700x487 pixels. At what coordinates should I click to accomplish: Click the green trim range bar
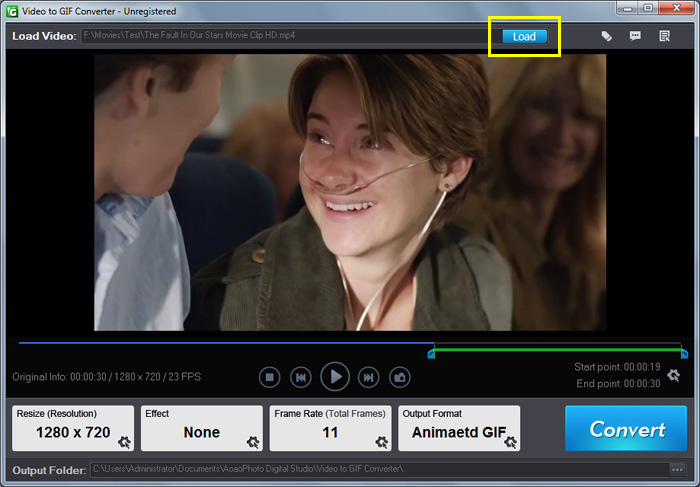click(558, 350)
